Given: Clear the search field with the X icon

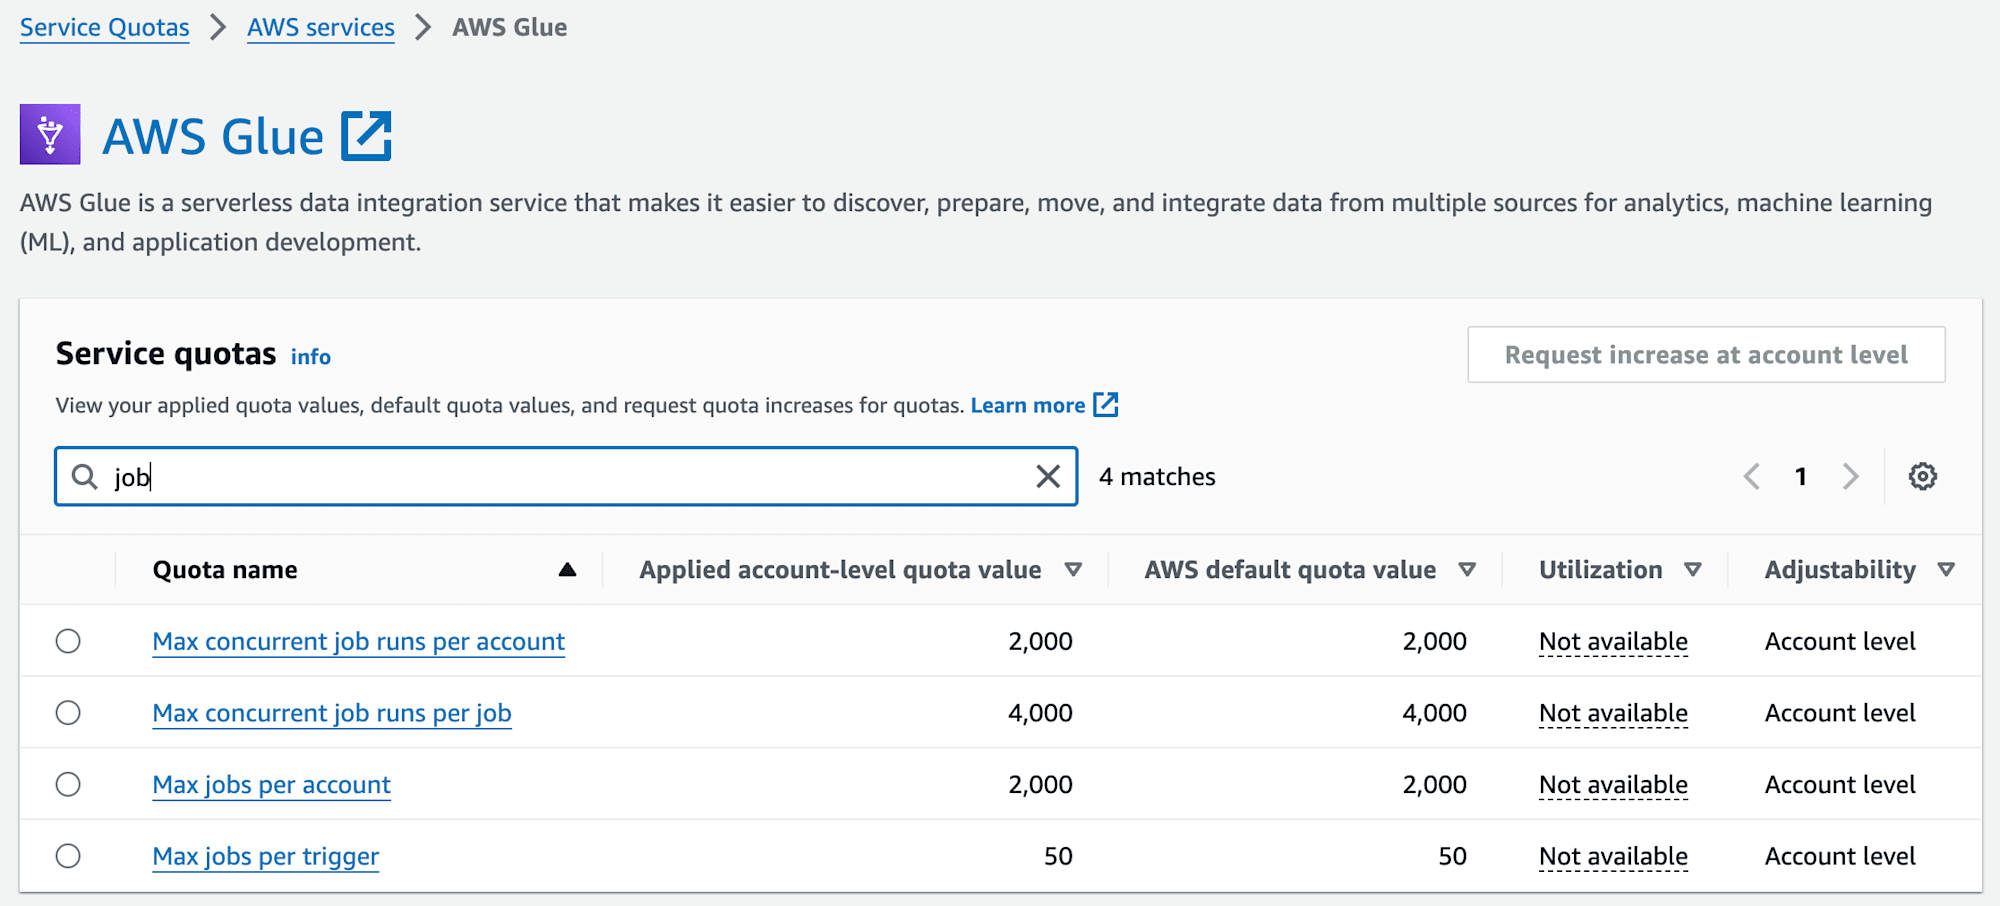Looking at the screenshot, I should [x=1047, y=477].
